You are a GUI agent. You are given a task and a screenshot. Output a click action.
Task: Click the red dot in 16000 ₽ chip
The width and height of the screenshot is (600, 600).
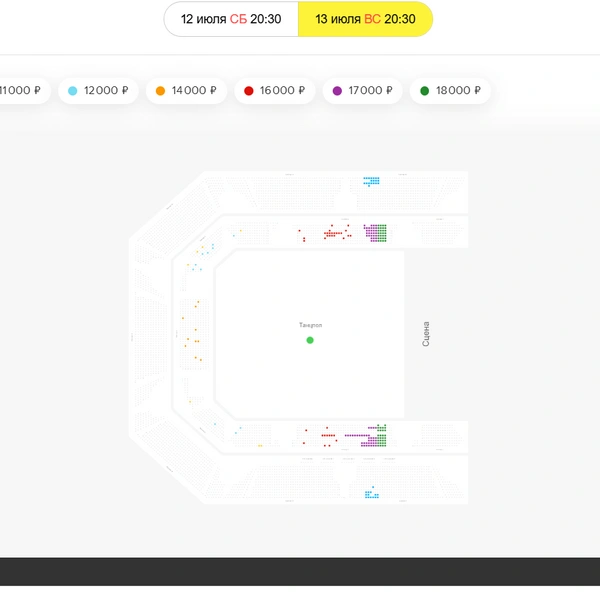249,91
